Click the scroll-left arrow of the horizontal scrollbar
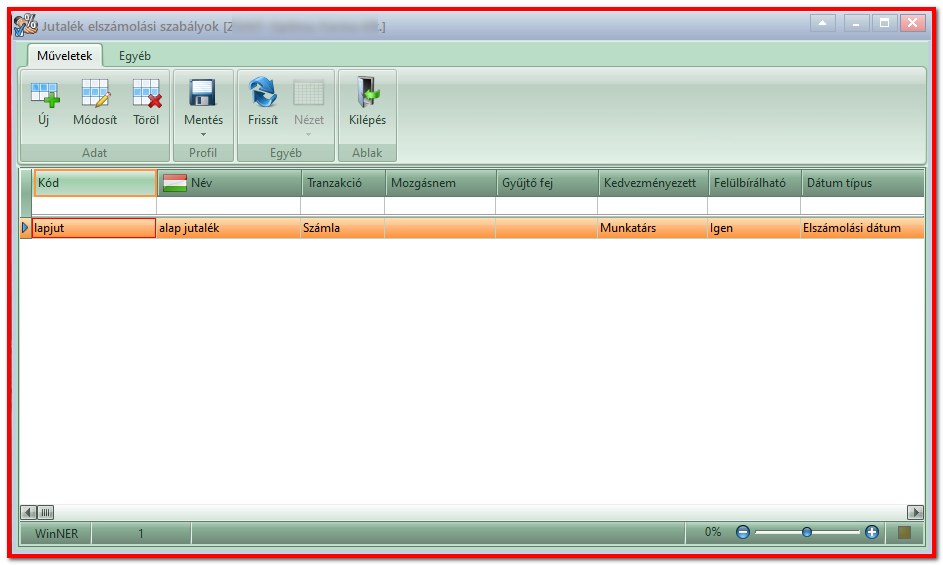This screenshot has width=943, height=565. point(28,512)
